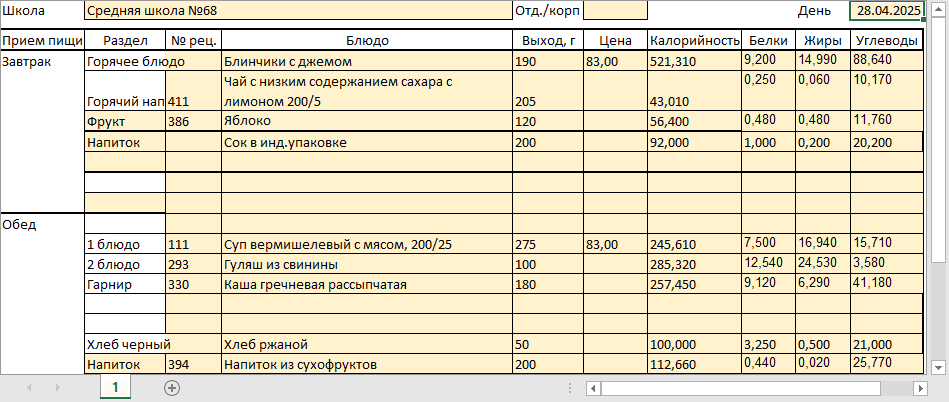
Task: Select the Хлеб ржаной dish cell
Action: [x=367, y=344]
